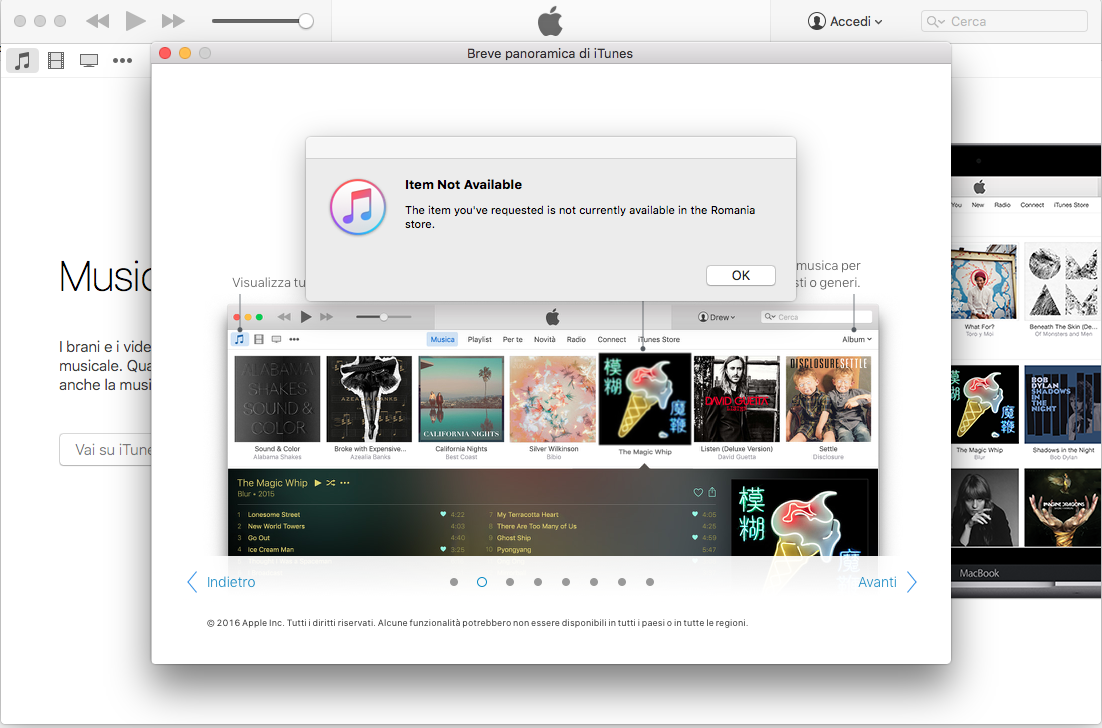Click share icon above the track list

pos(712,492)
